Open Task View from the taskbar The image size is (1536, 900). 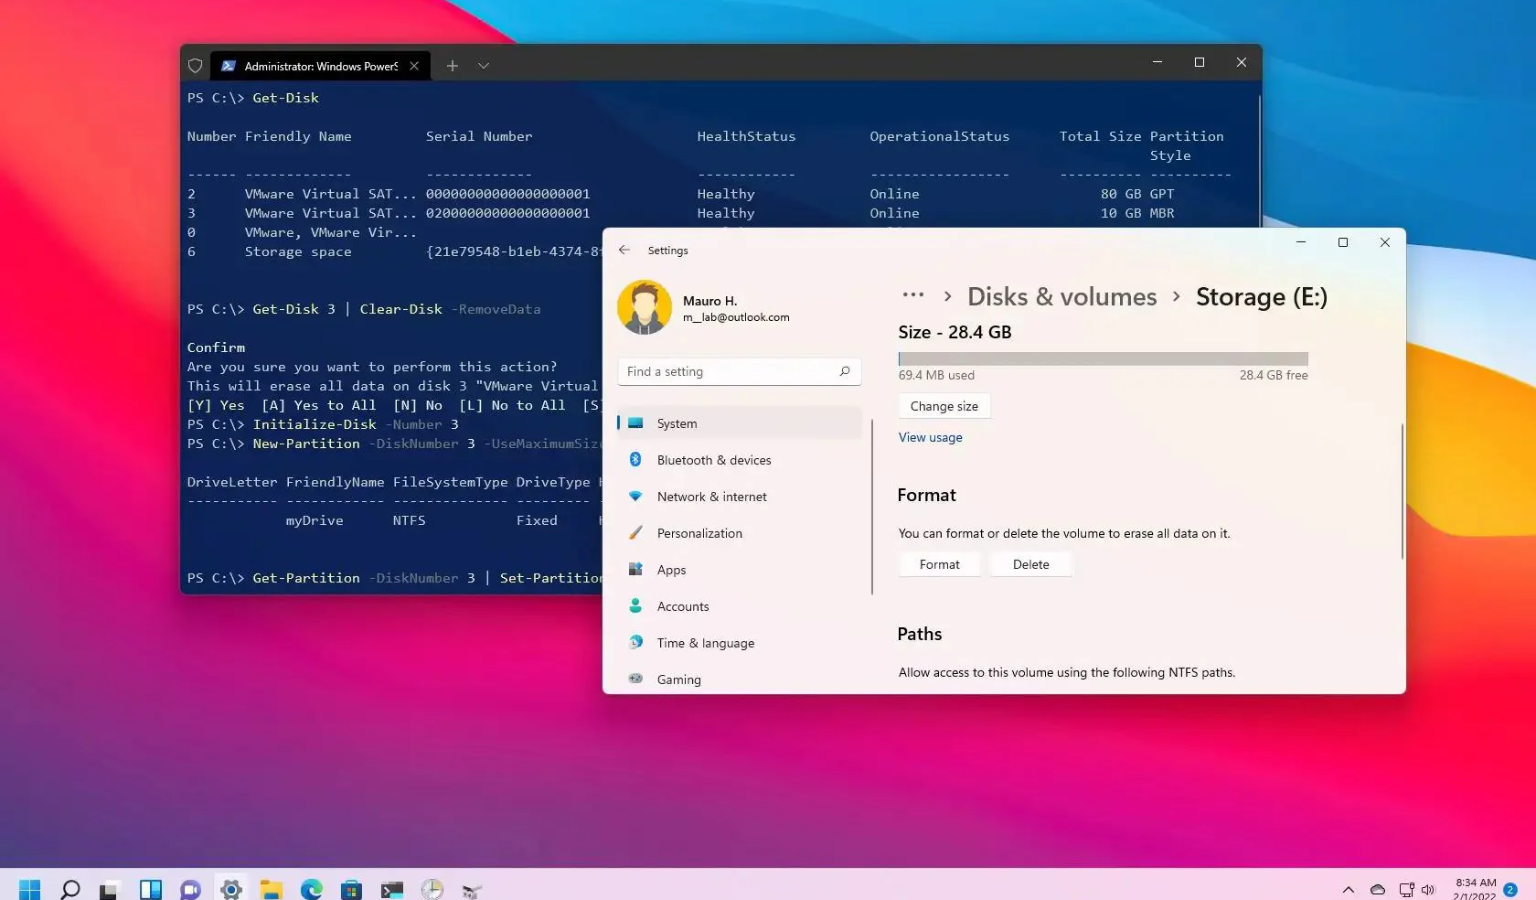[149, 888]
